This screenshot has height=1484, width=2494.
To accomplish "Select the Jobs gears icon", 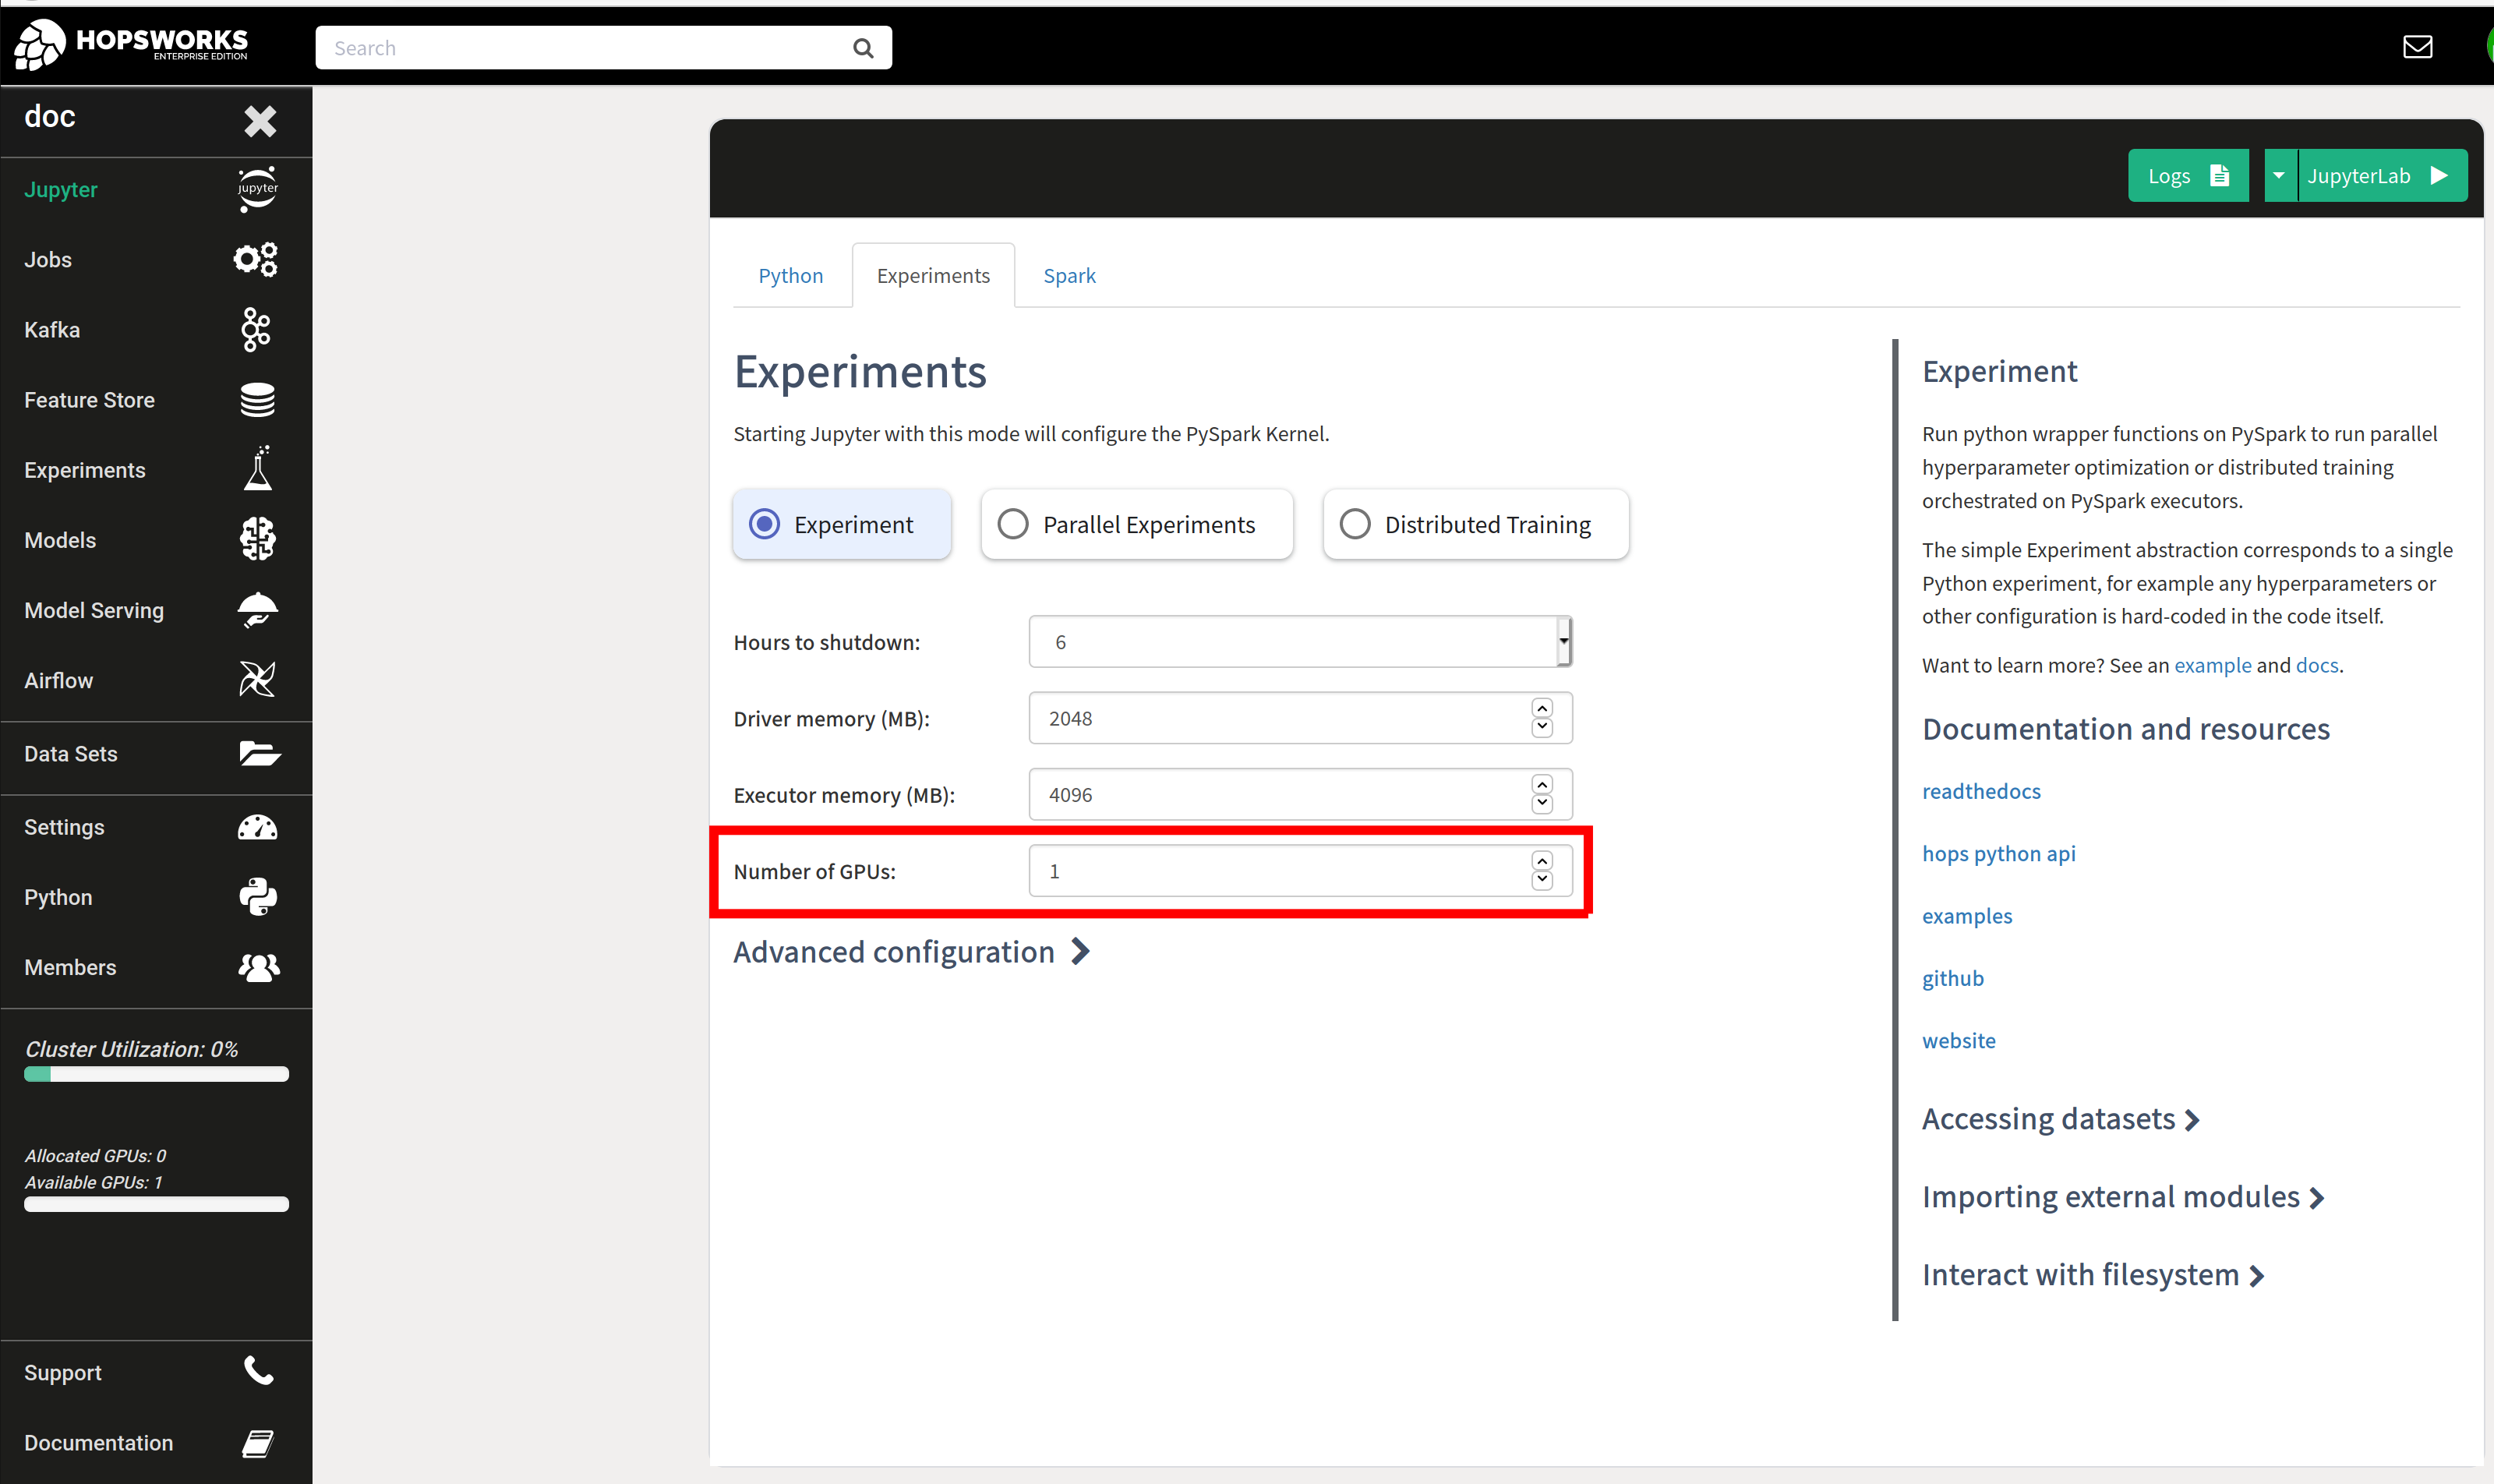I will (x=256, y=259).
